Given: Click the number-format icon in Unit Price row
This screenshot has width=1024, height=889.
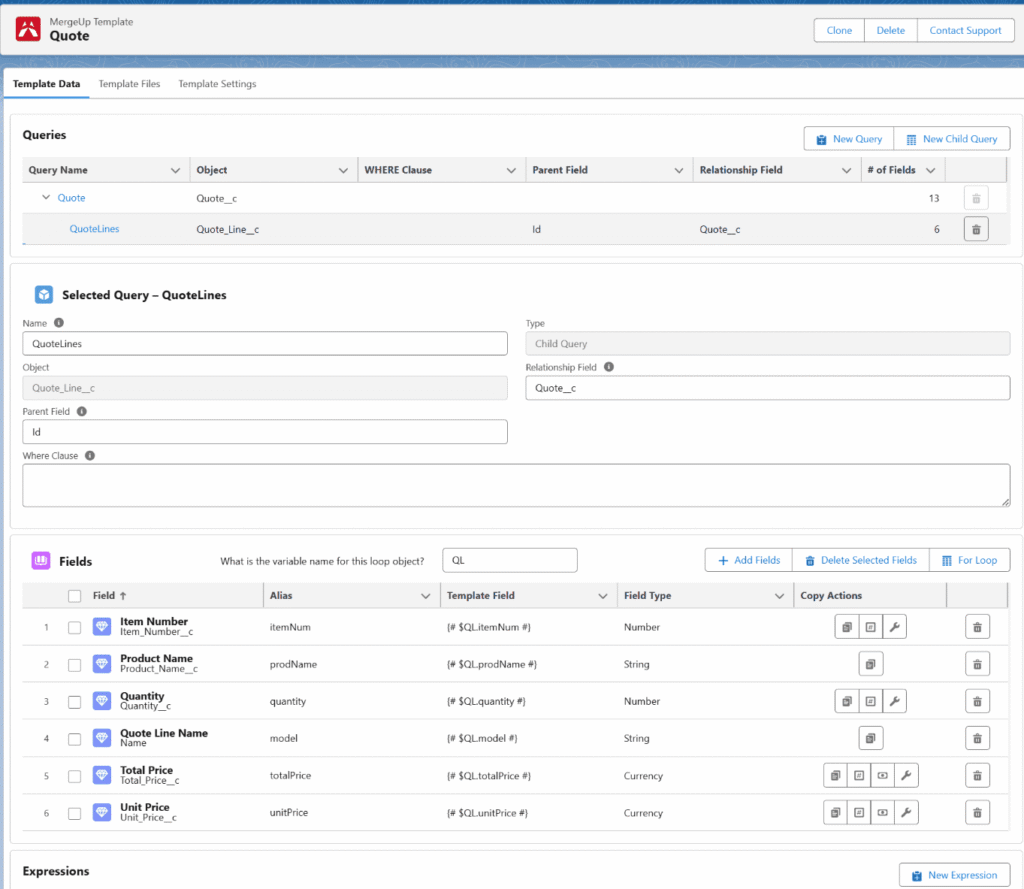Looking at the screenshot, I should [x=859, y=813].
